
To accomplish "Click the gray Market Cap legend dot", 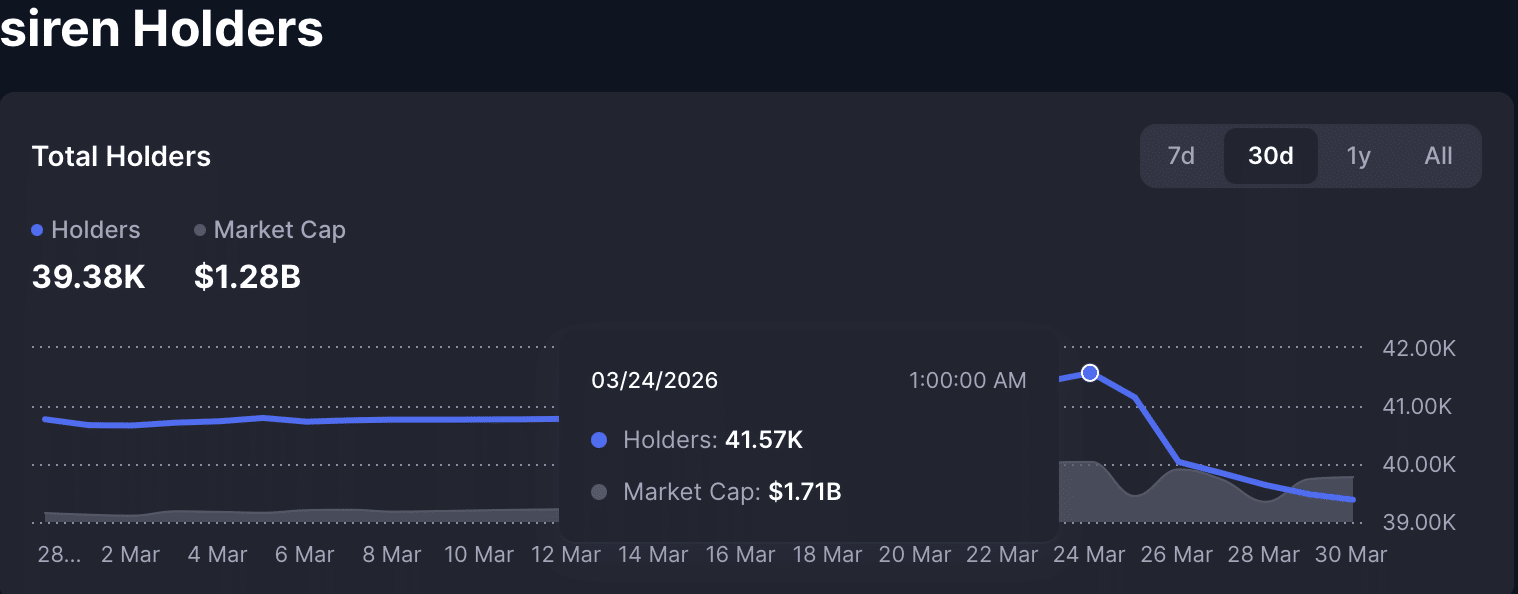I will pyautogui.click(x=199, y=230).
